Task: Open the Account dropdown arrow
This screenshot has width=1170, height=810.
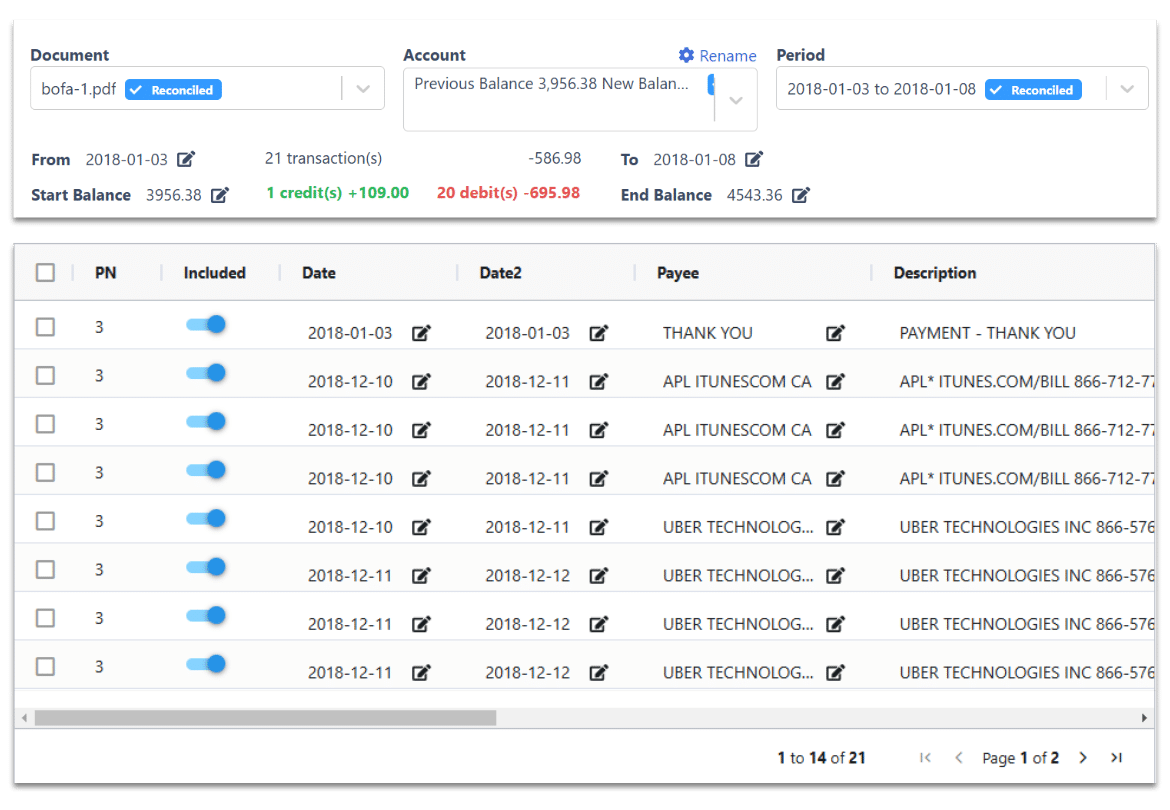Action: coord(736,100)
